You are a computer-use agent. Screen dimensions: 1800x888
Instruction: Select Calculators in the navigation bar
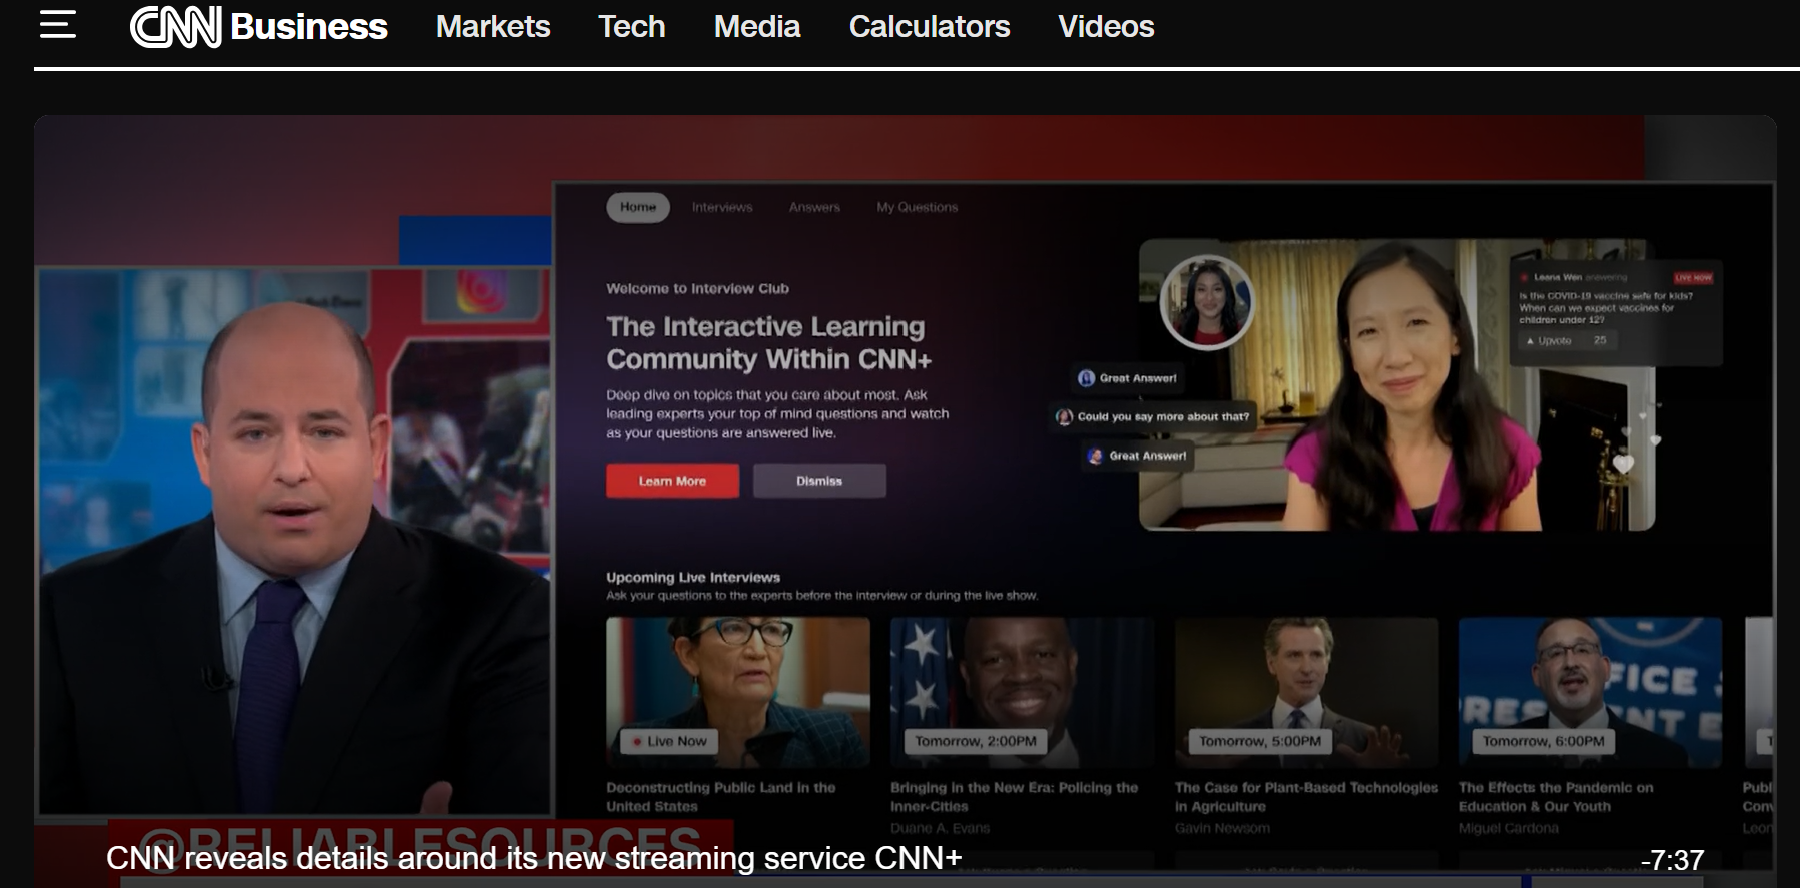tap(929, 27)
